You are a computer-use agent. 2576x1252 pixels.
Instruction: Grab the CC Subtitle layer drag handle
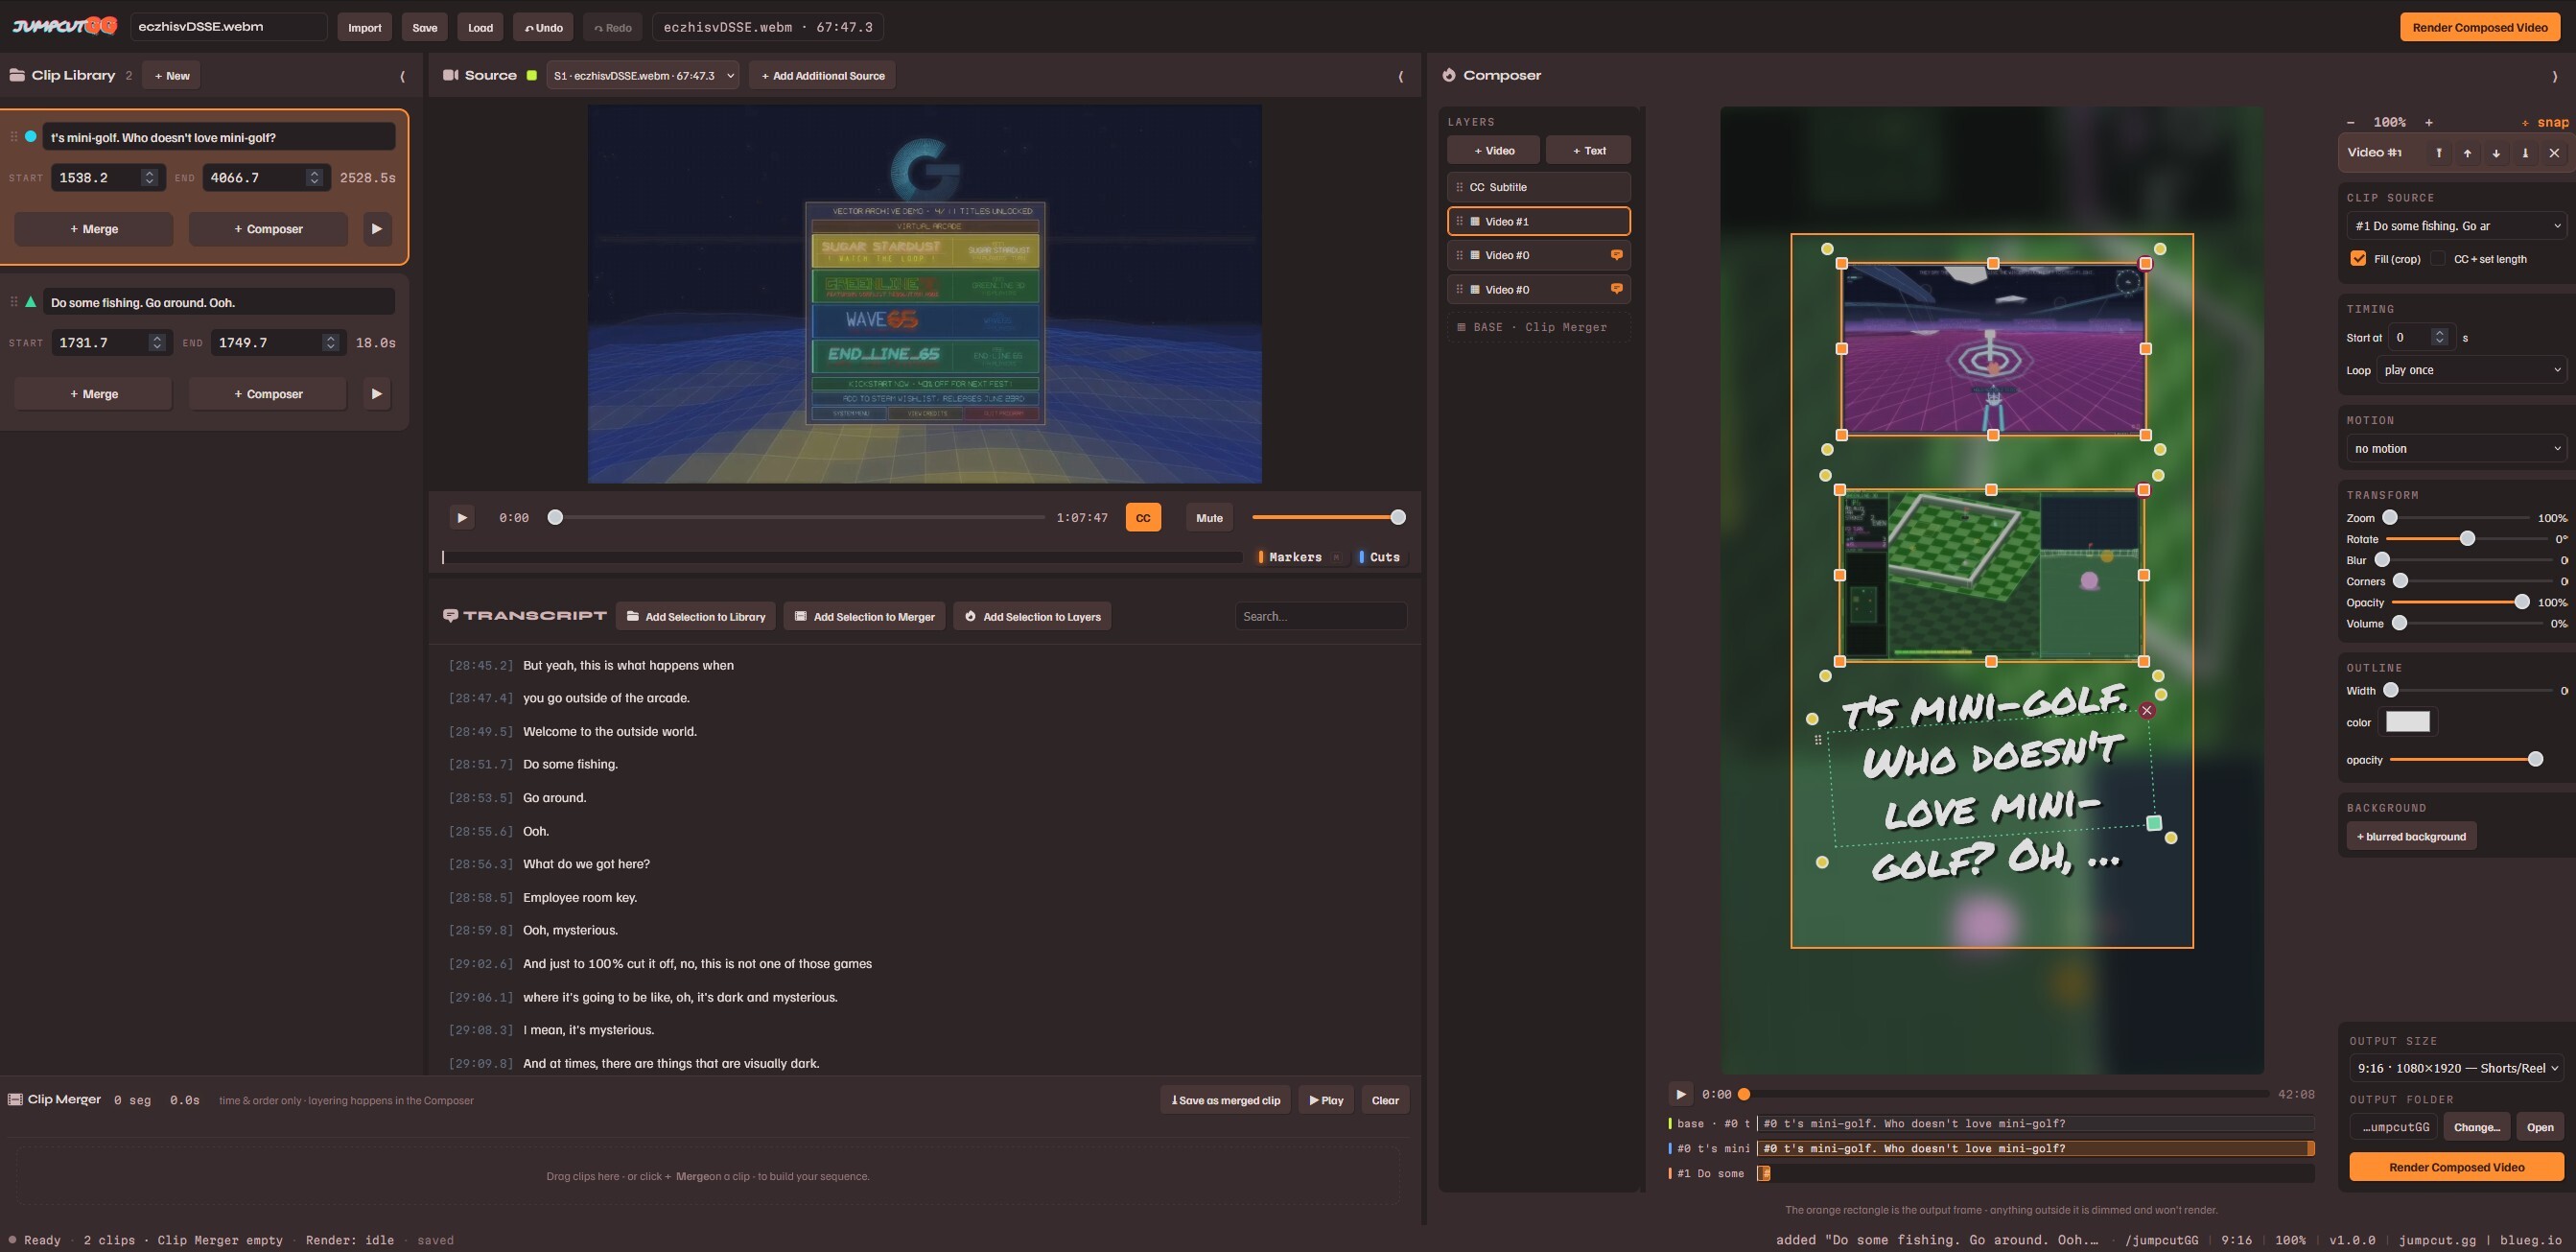[x=1459, y=187]
